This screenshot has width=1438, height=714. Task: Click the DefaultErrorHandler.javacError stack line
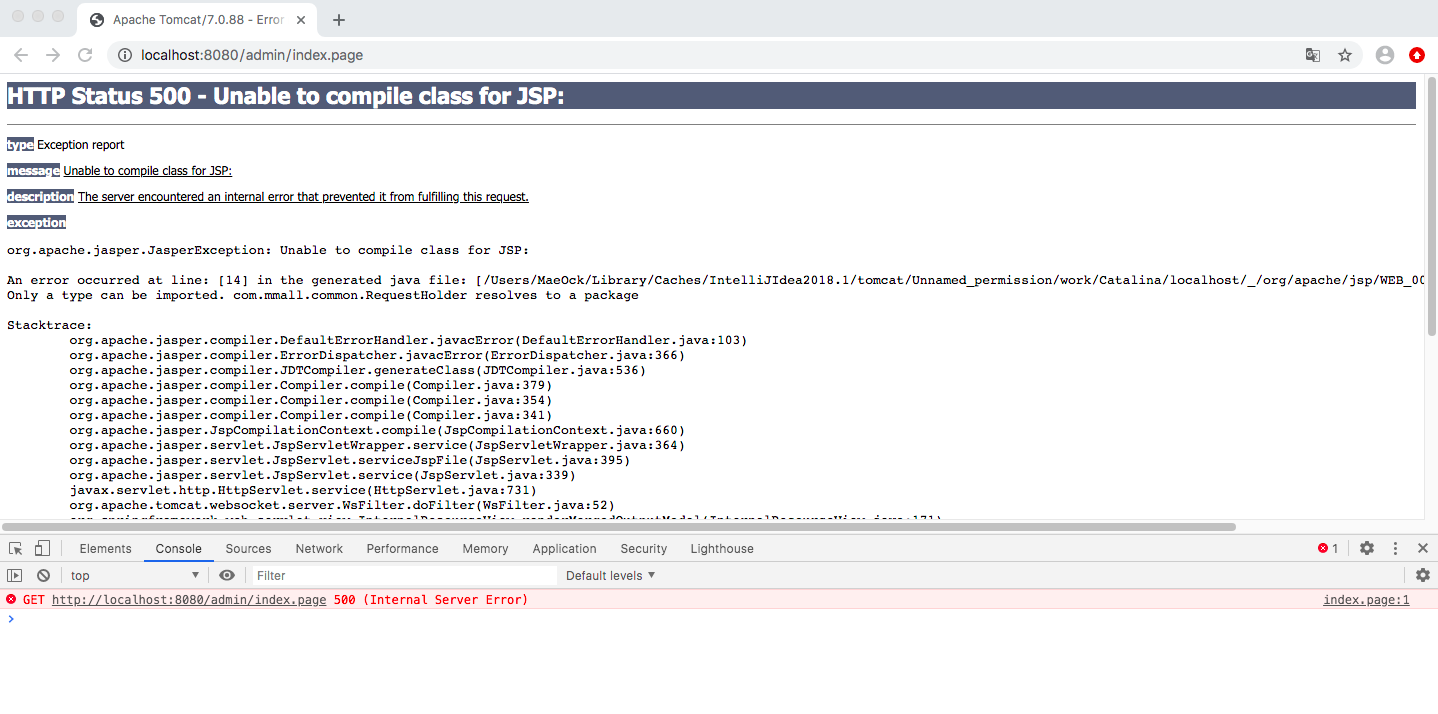coord(408,340)
